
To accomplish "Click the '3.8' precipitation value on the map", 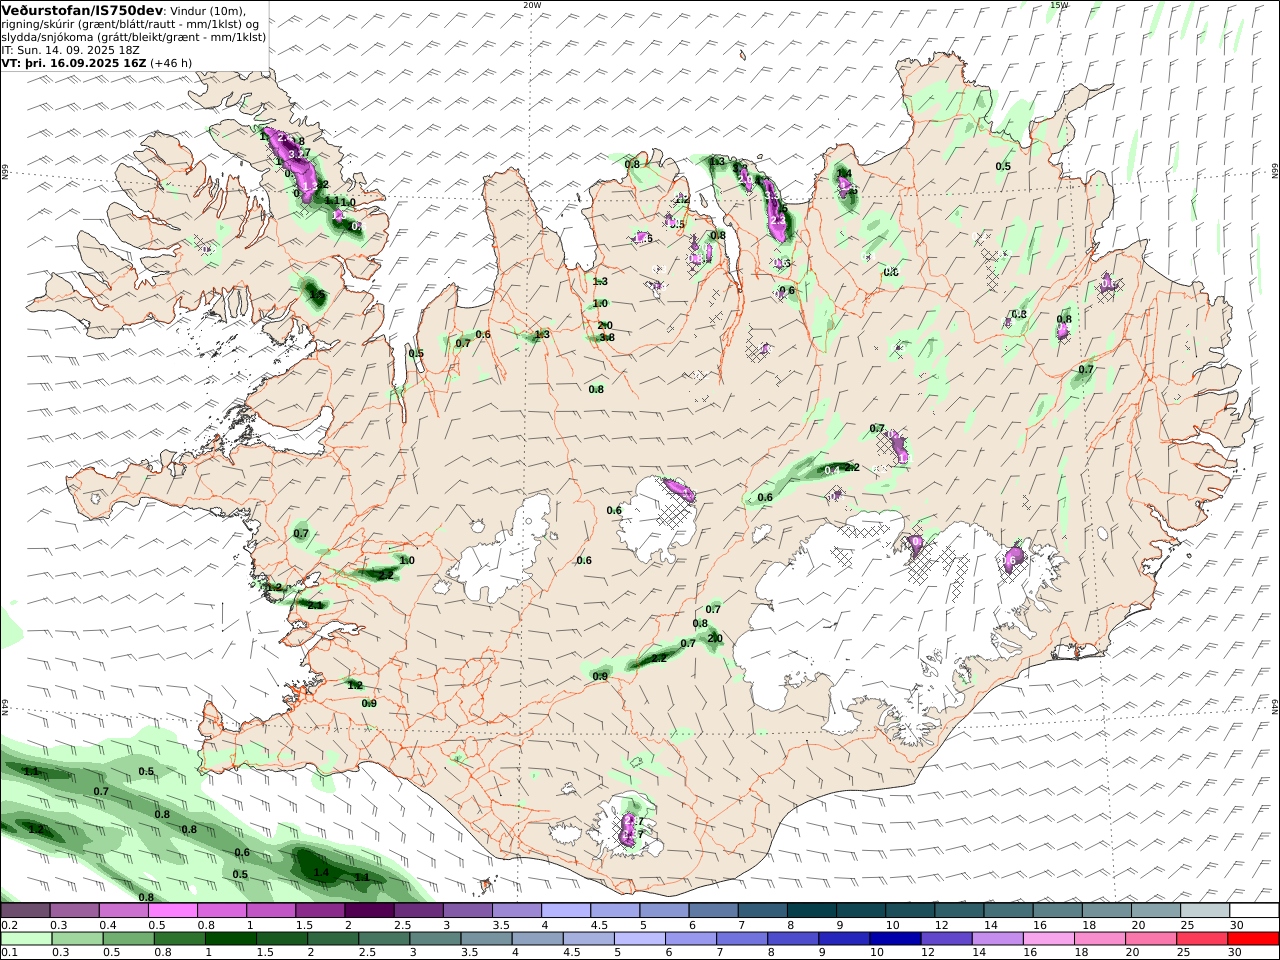I will click(606, 337).
